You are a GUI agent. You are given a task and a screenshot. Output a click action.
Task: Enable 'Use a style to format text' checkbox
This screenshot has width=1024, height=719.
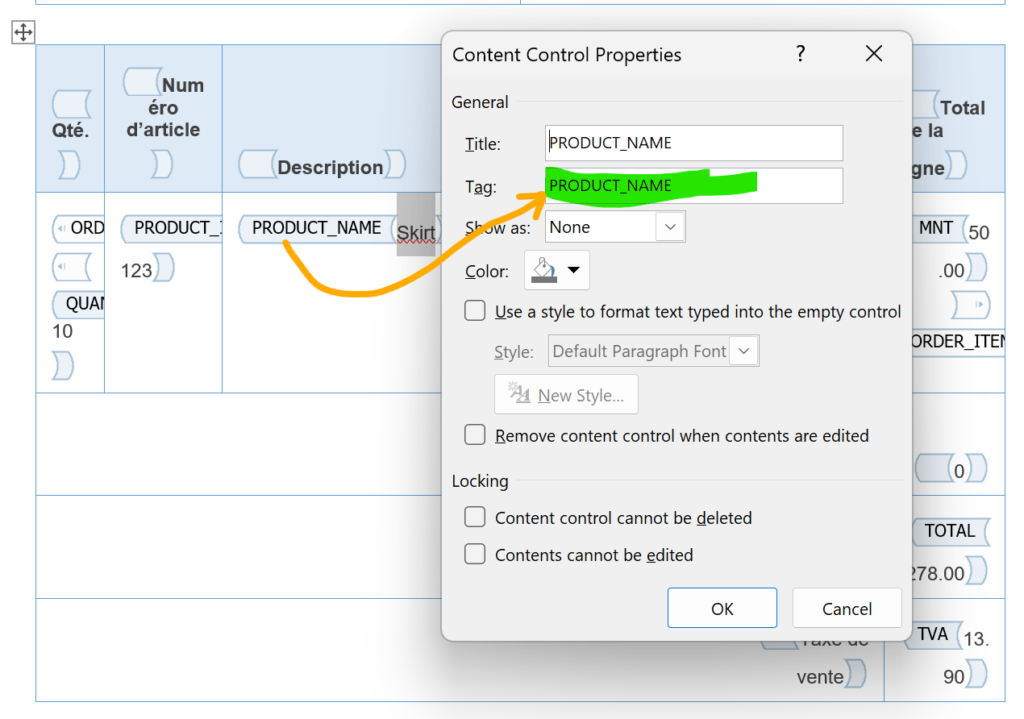(x=475, y=311)
